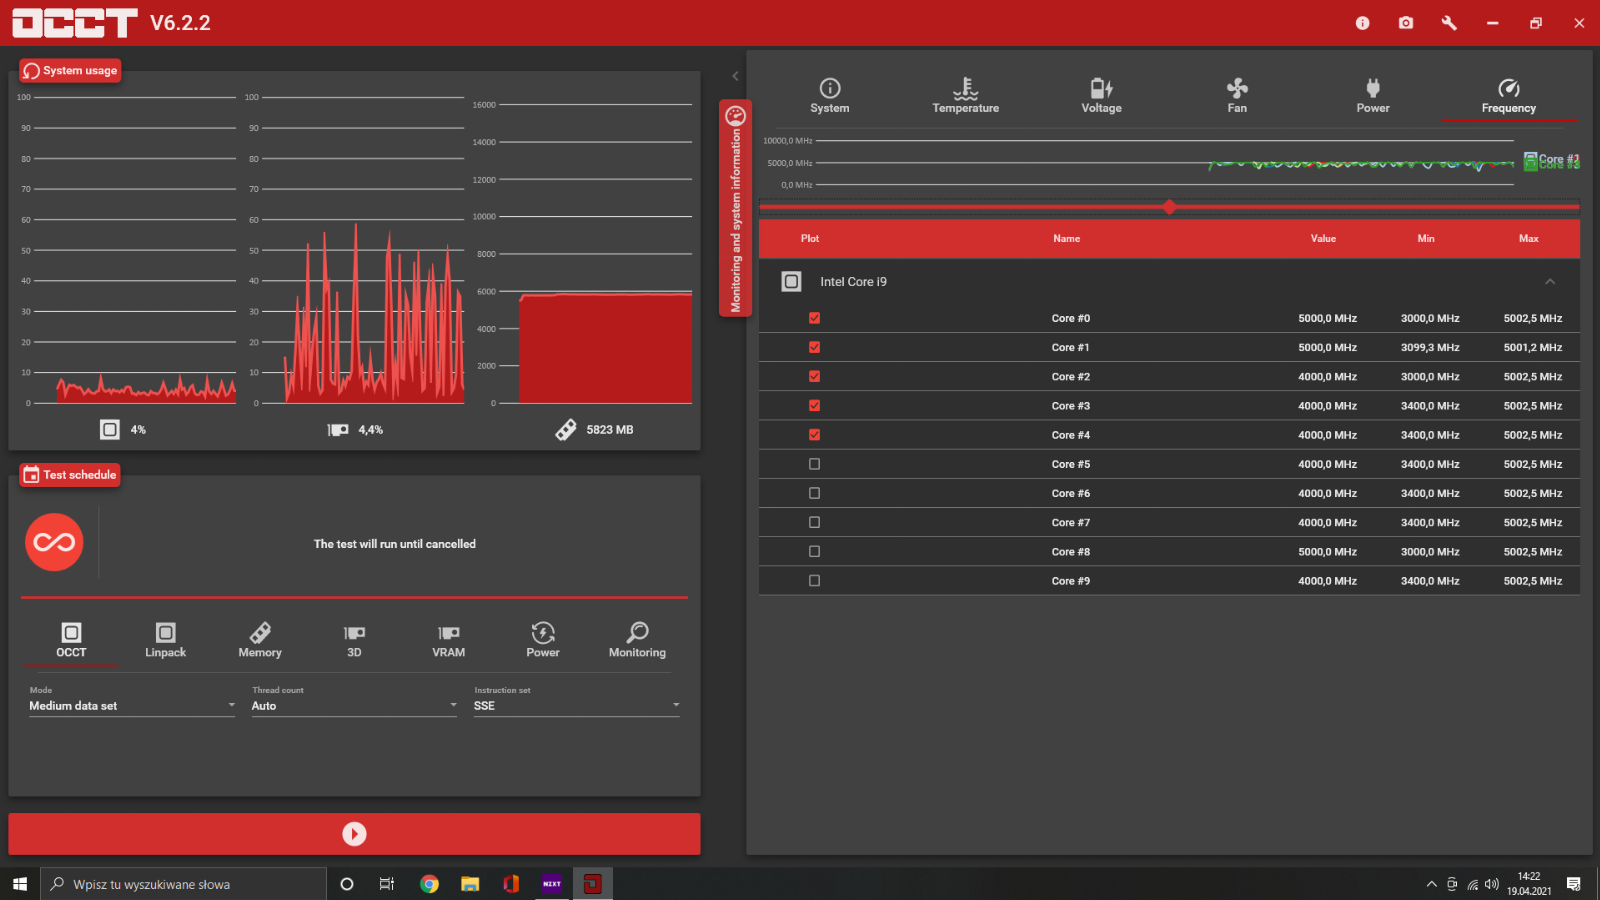Open Office app in taskbar
Image resolution: width=1600 pixels, height=900 pixels.
[x=511, y=884]
